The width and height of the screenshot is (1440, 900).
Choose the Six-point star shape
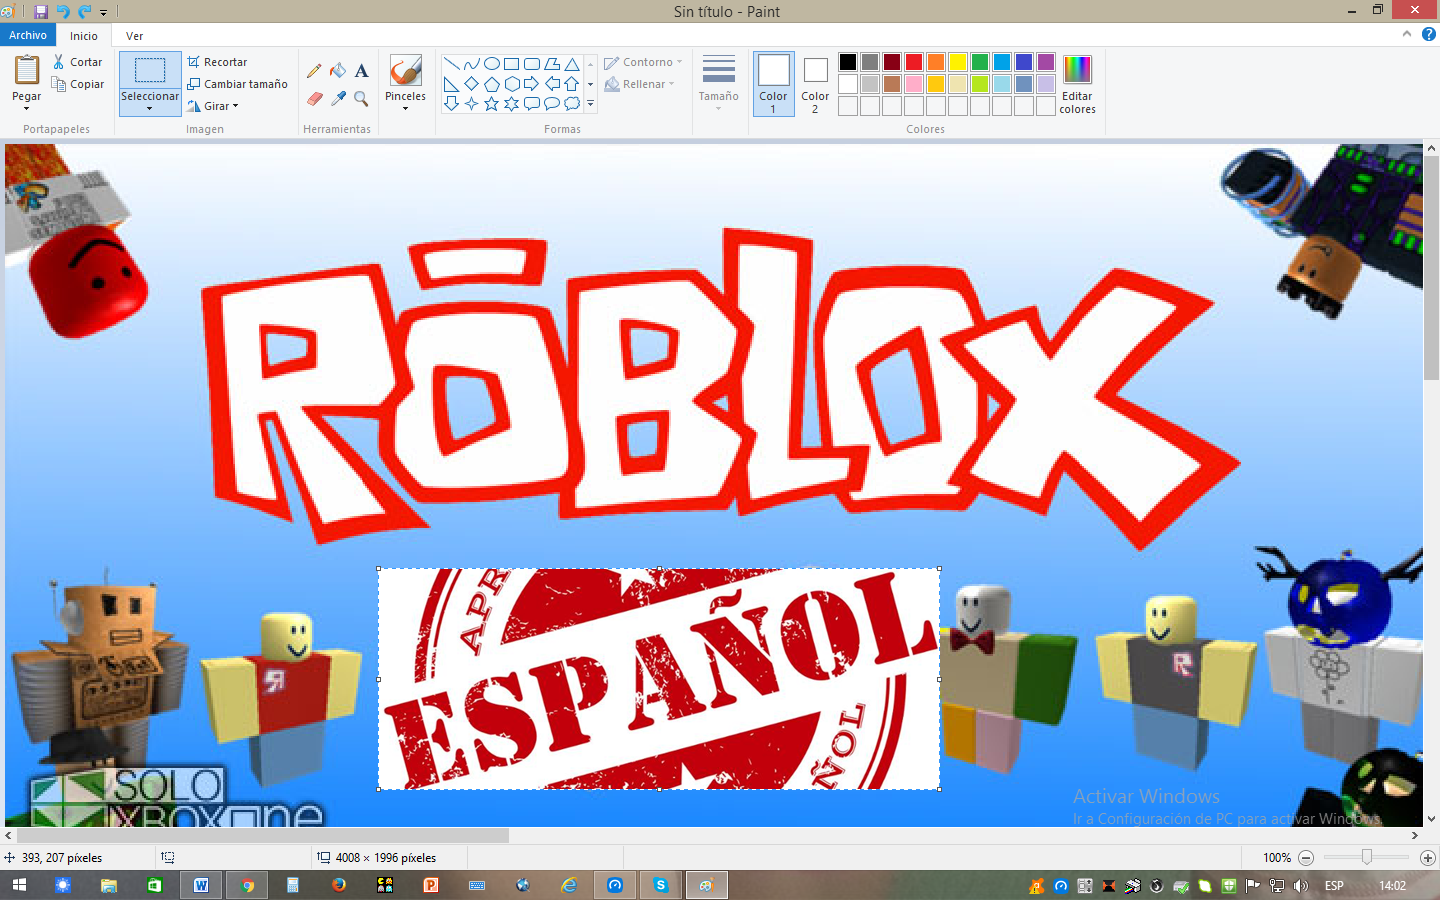coord(511,103)
